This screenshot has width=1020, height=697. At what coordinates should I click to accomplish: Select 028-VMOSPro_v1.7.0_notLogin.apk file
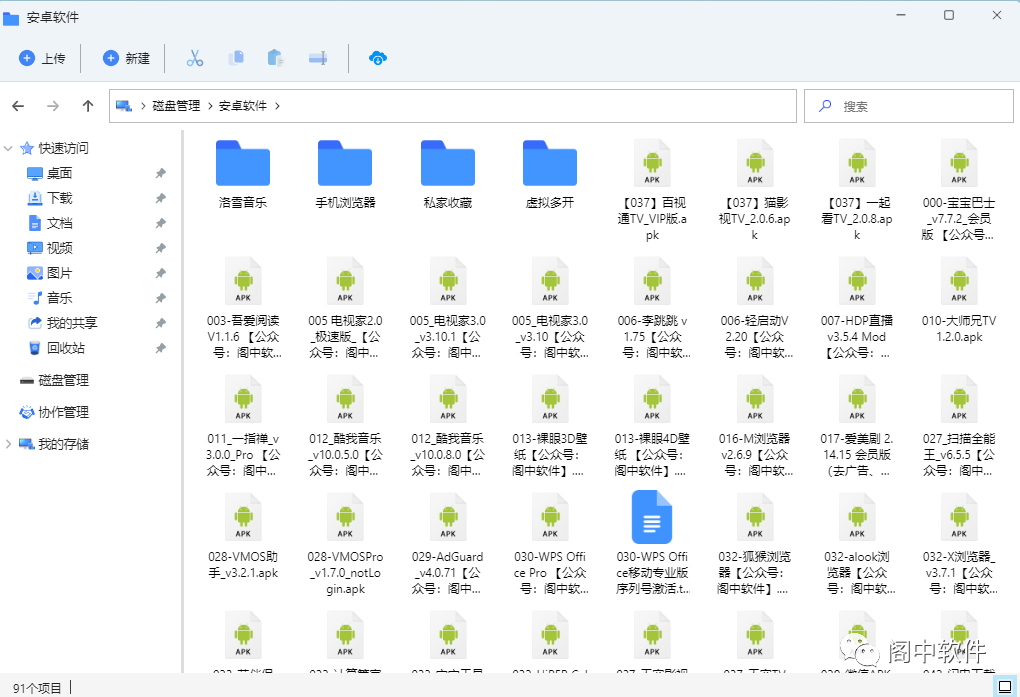(x=345, y=545)
